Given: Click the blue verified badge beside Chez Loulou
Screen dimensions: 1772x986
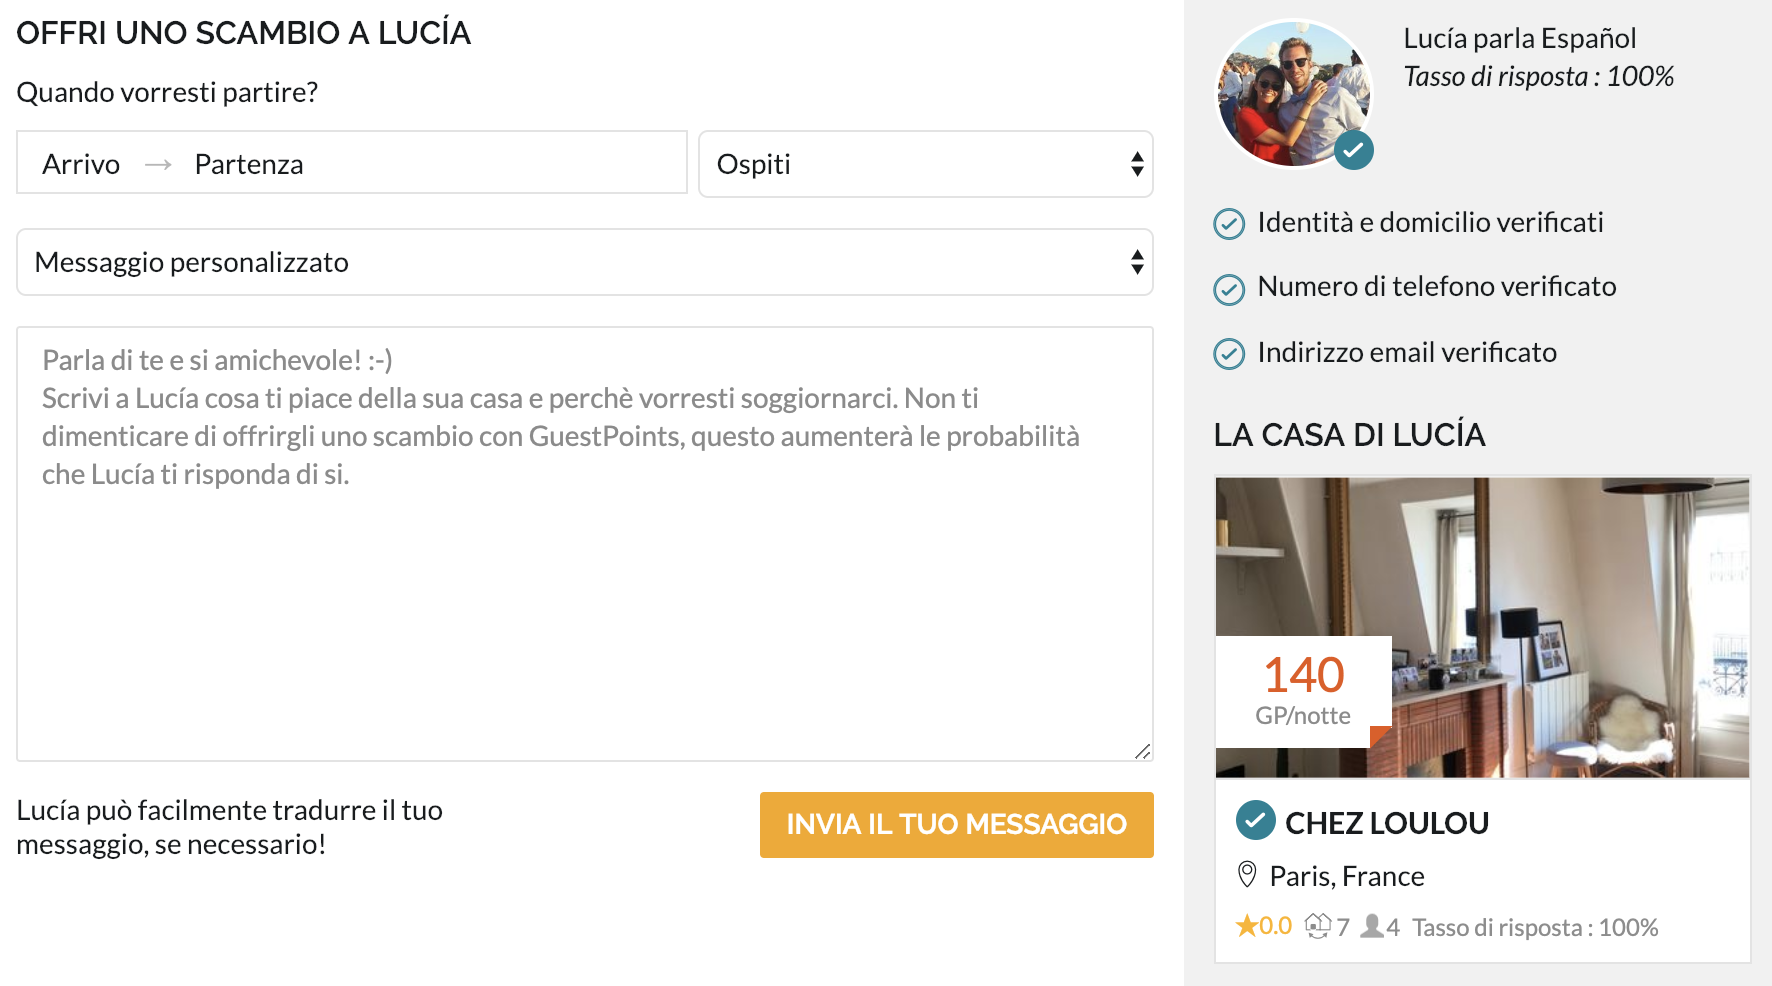Looking at the screenshot, I should pyautogui.click(x=1255, y=820).
